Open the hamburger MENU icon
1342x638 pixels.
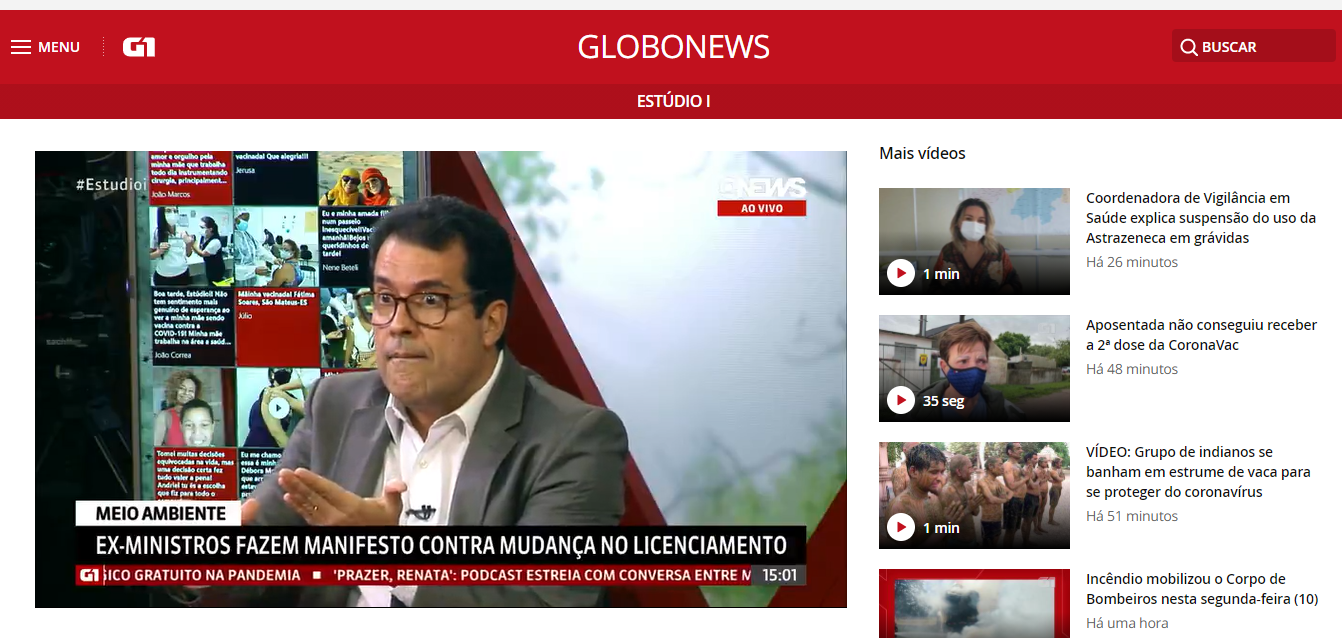[21, 47]
